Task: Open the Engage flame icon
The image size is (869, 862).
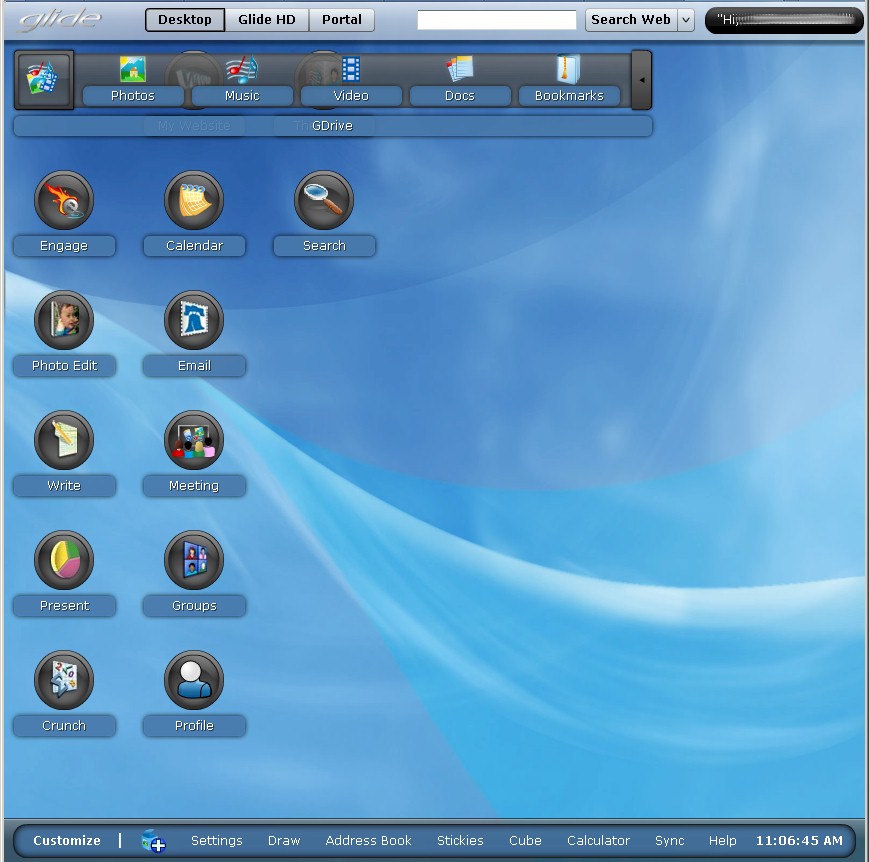Action: [64, 200]
